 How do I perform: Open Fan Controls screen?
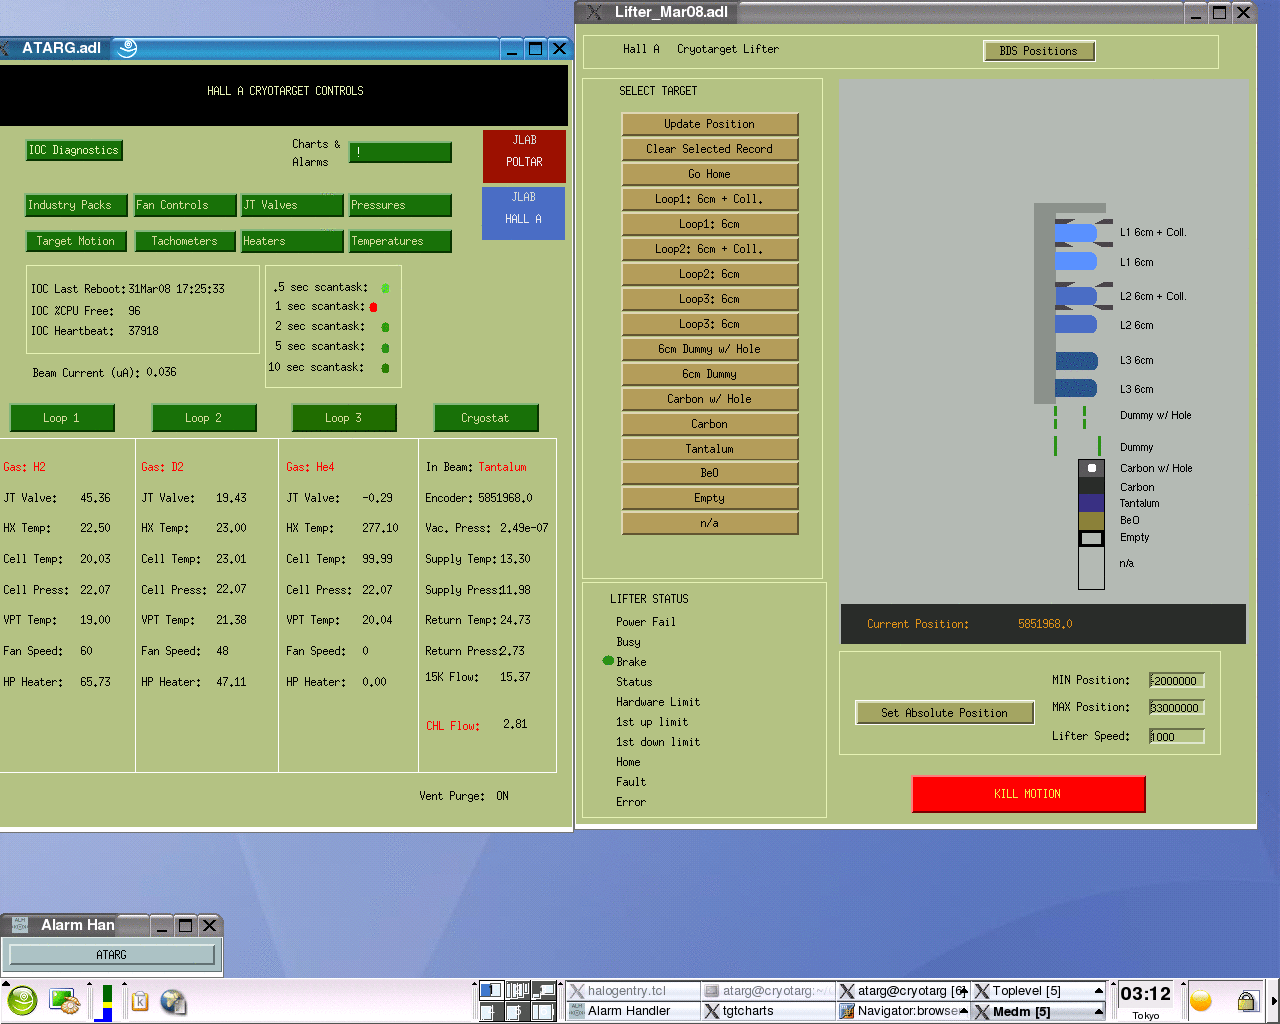[185, 205]
